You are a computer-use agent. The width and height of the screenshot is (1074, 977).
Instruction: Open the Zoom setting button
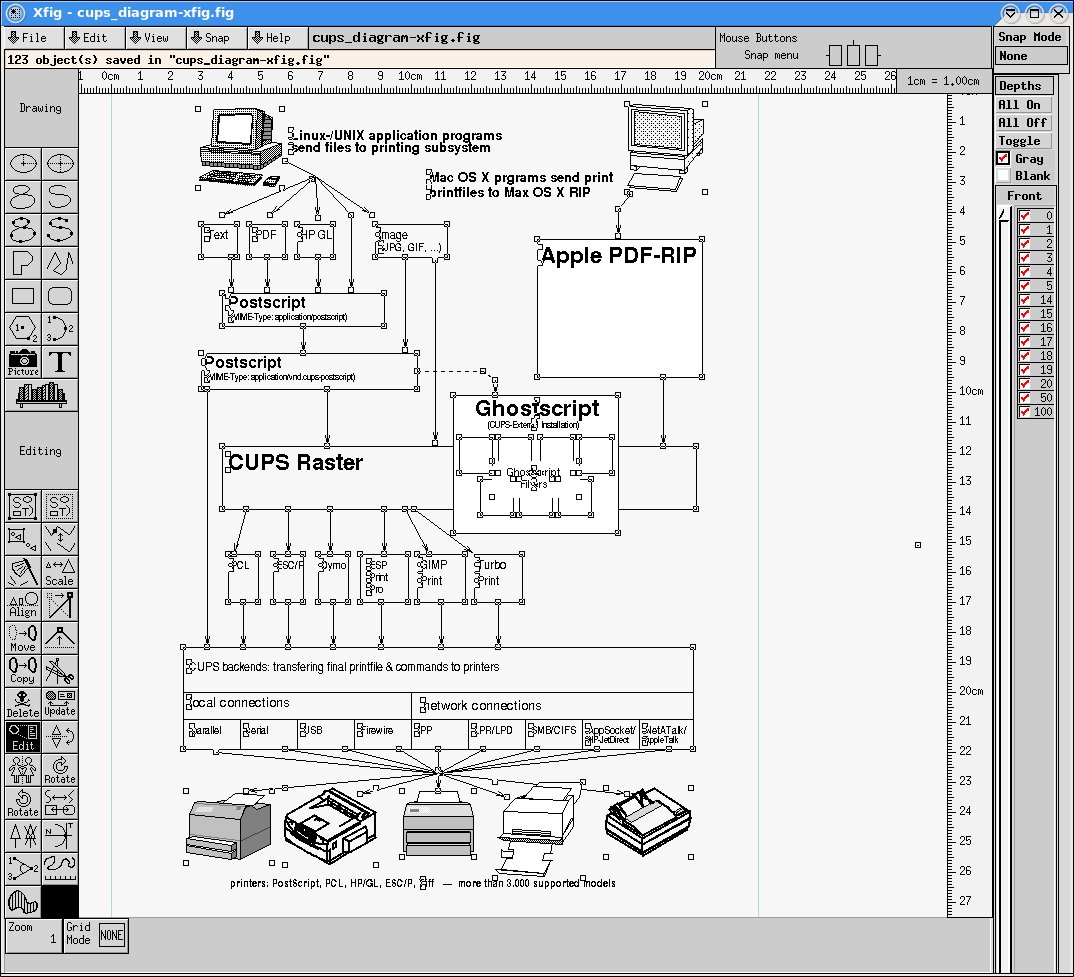click(33, 936)
